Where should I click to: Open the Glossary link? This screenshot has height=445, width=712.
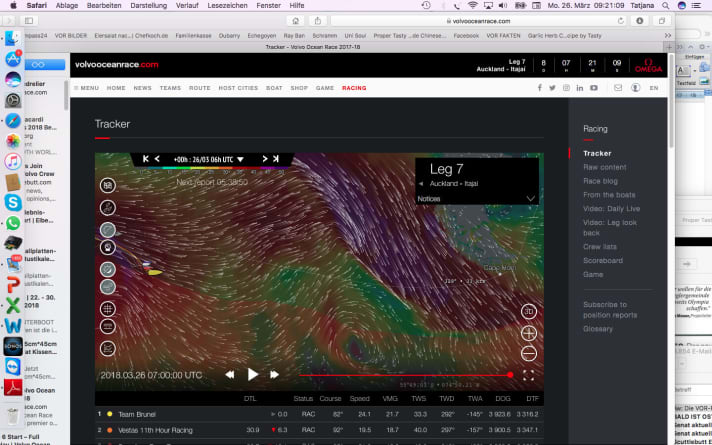tap(598, 329)
